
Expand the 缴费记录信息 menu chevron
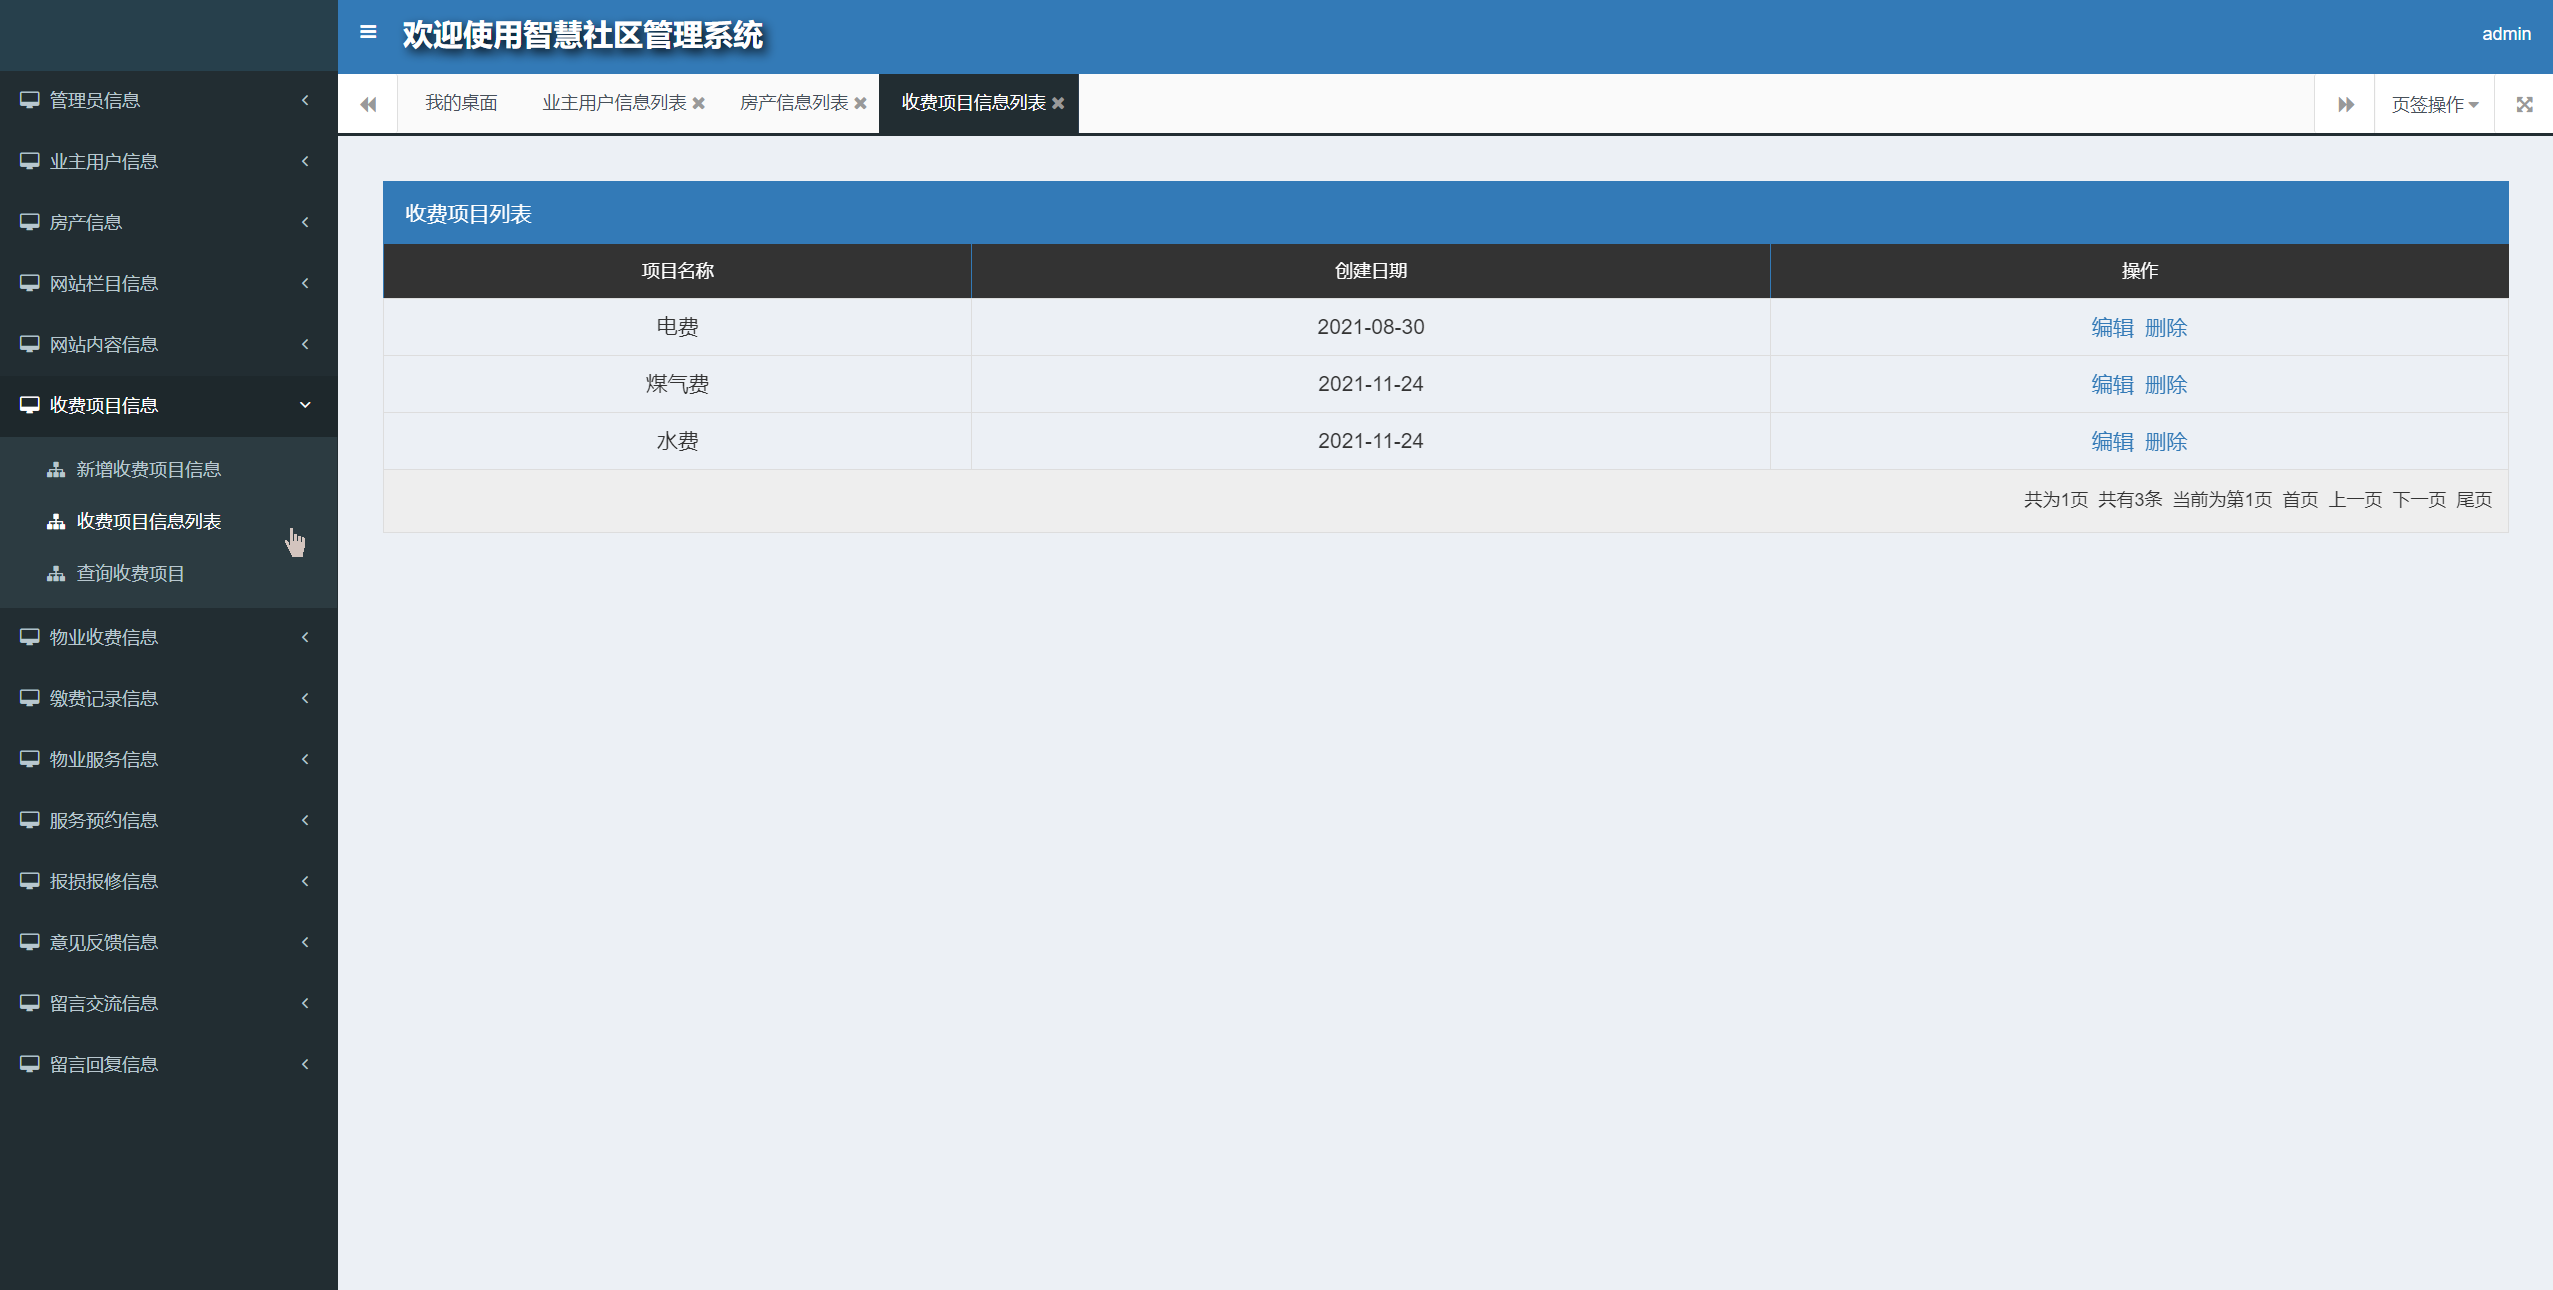coord(305,698)
